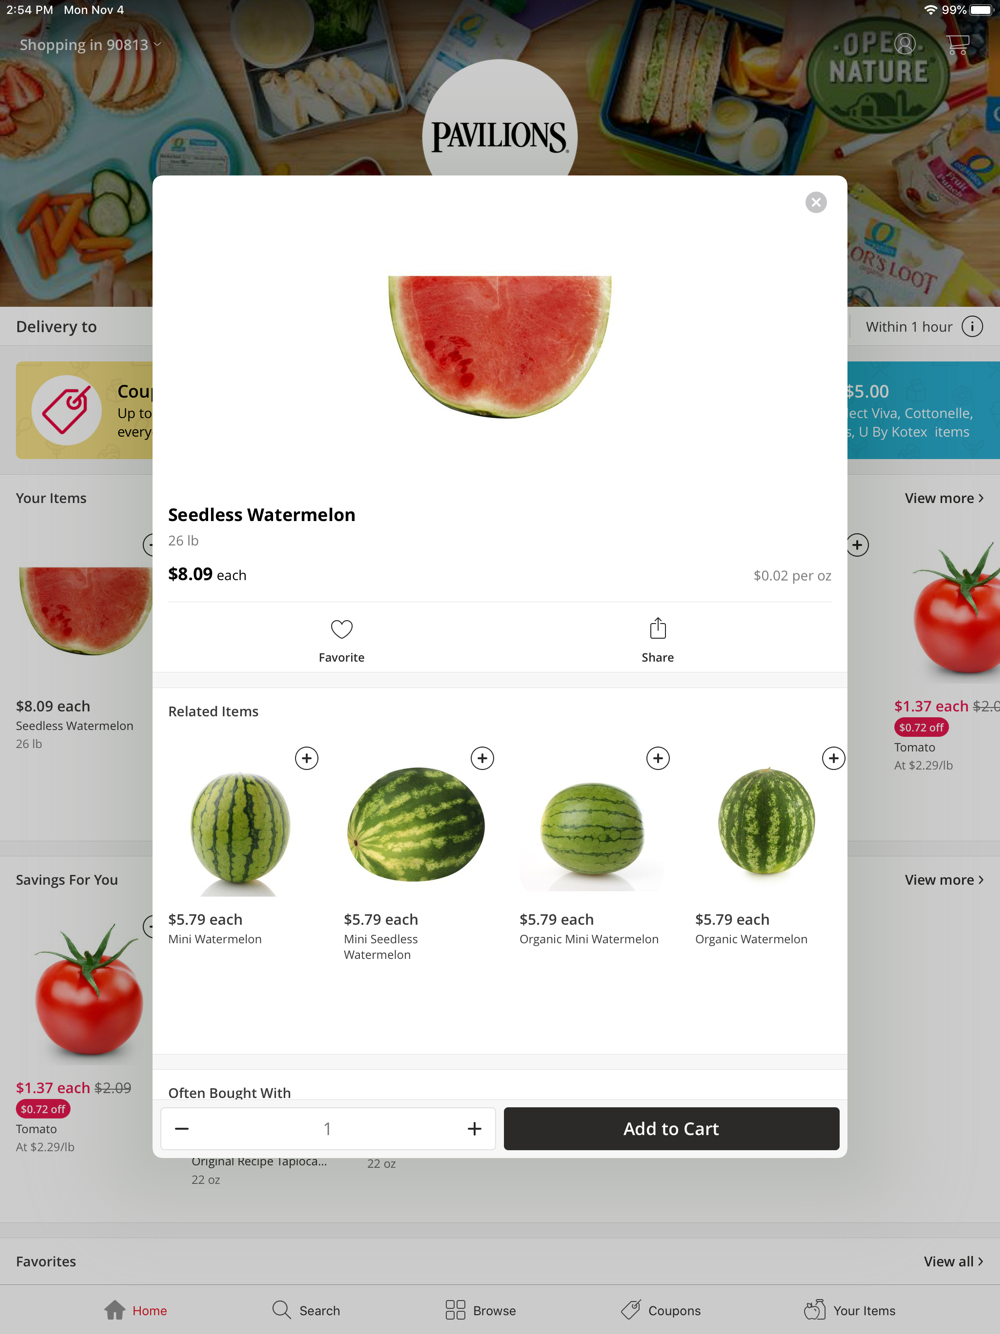Tap the Share icon

point(657,628)
